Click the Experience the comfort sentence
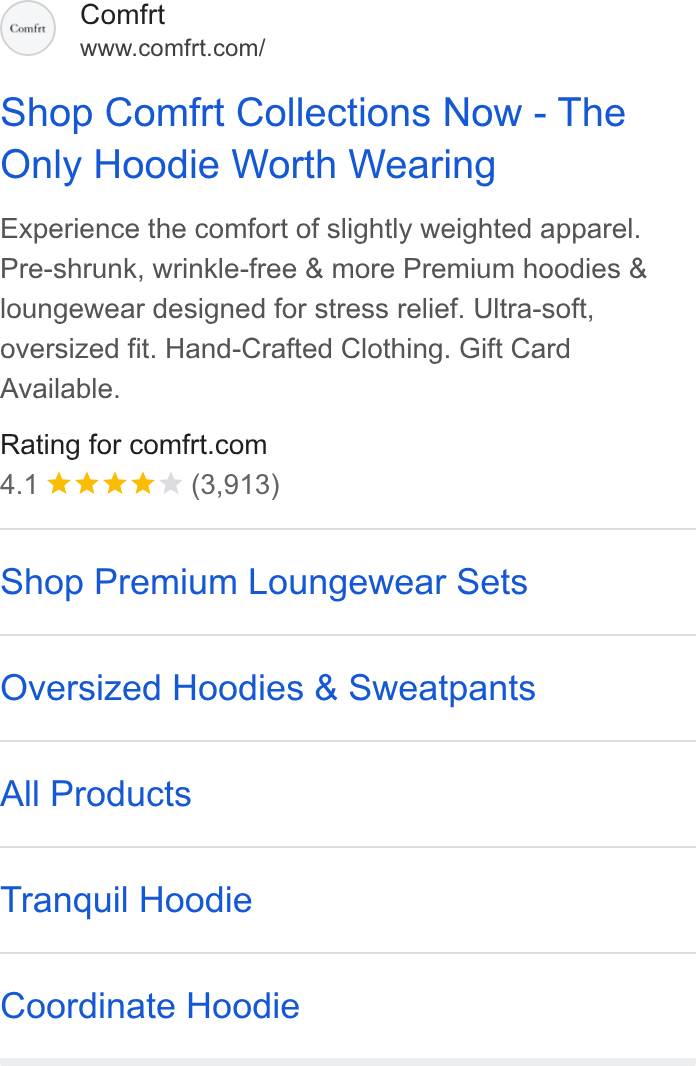696x1066 pixels. pos(321,229)
